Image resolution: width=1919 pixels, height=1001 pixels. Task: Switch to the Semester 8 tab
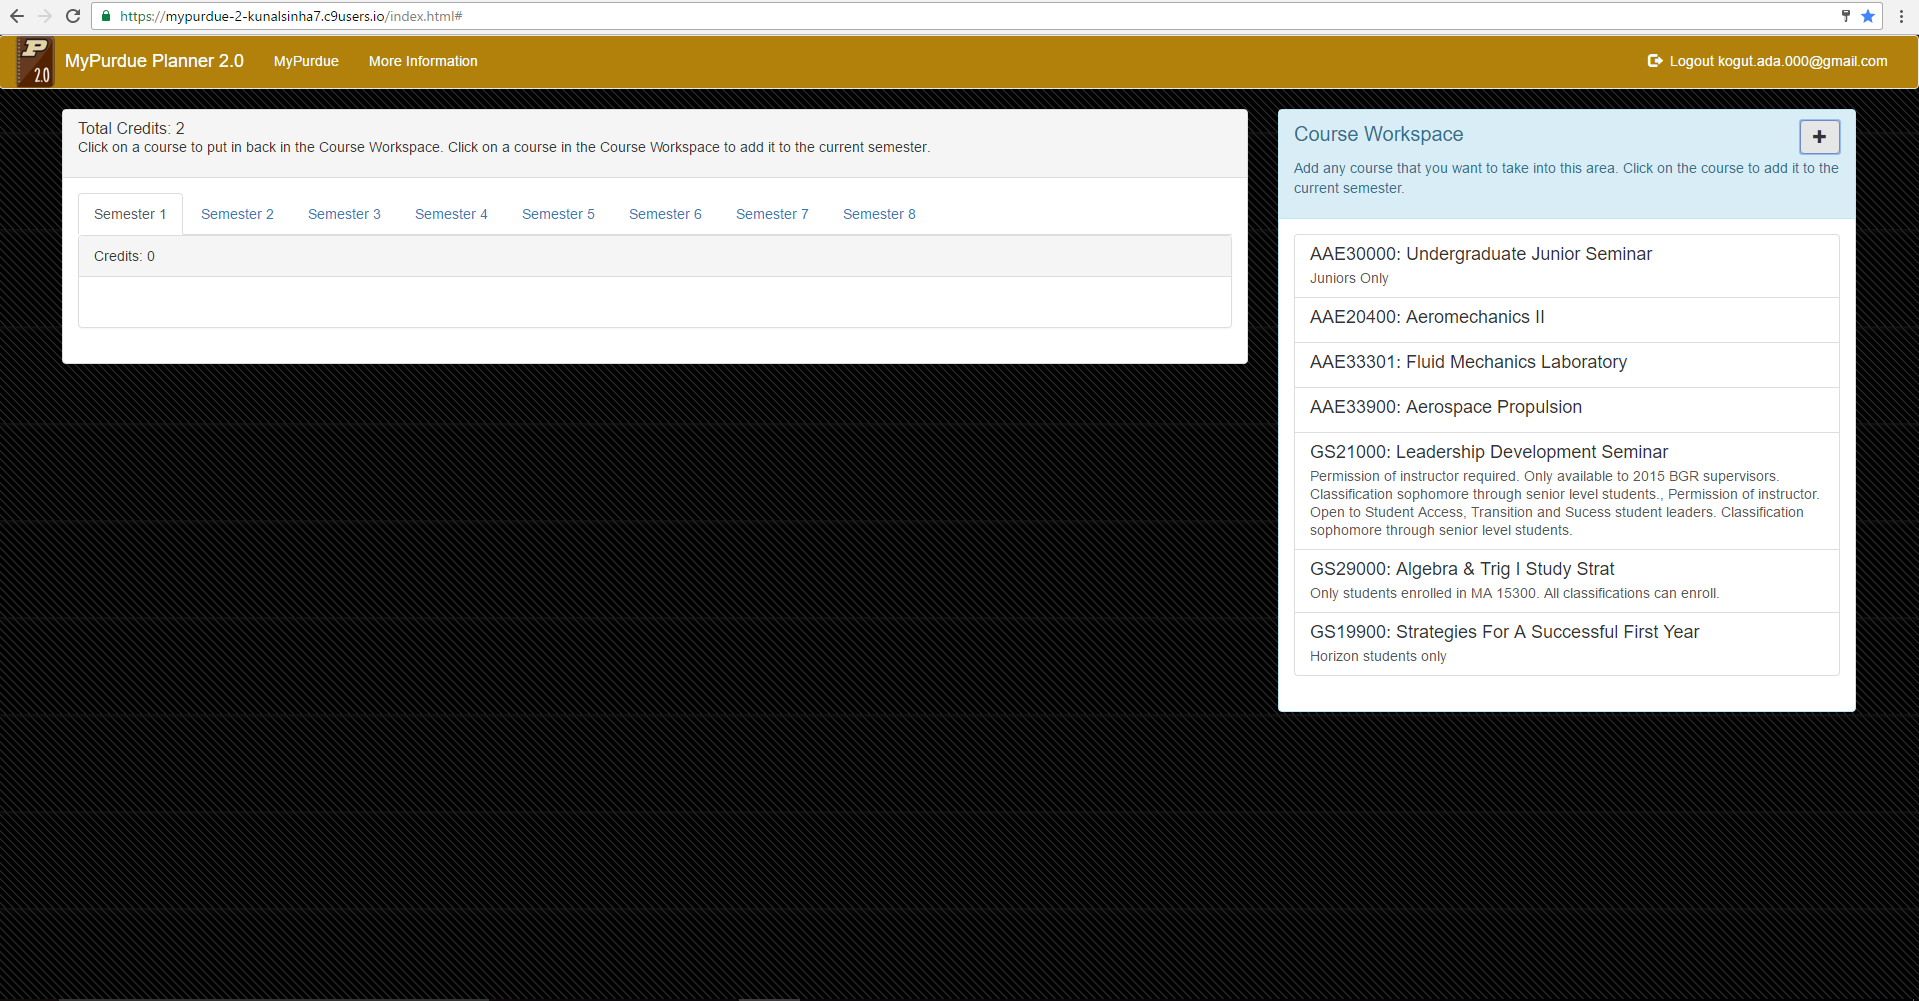879,214
